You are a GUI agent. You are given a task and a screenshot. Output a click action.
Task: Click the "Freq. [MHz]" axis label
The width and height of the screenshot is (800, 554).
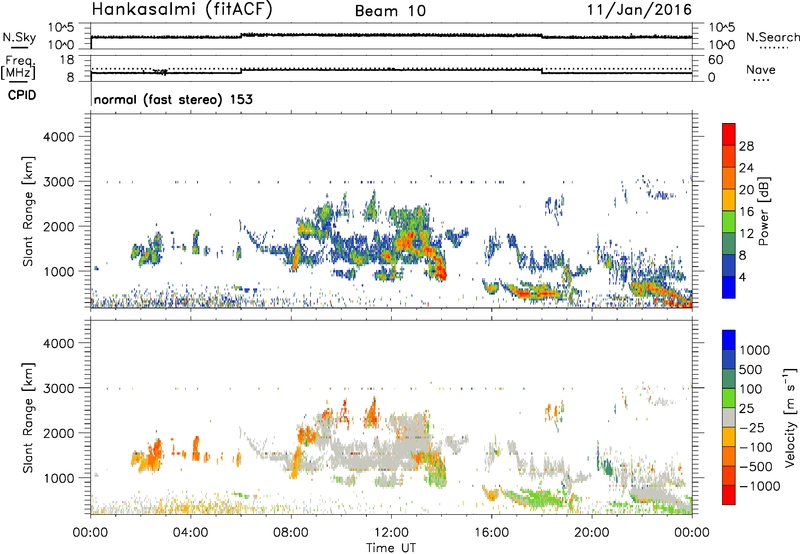coord(18,67)
